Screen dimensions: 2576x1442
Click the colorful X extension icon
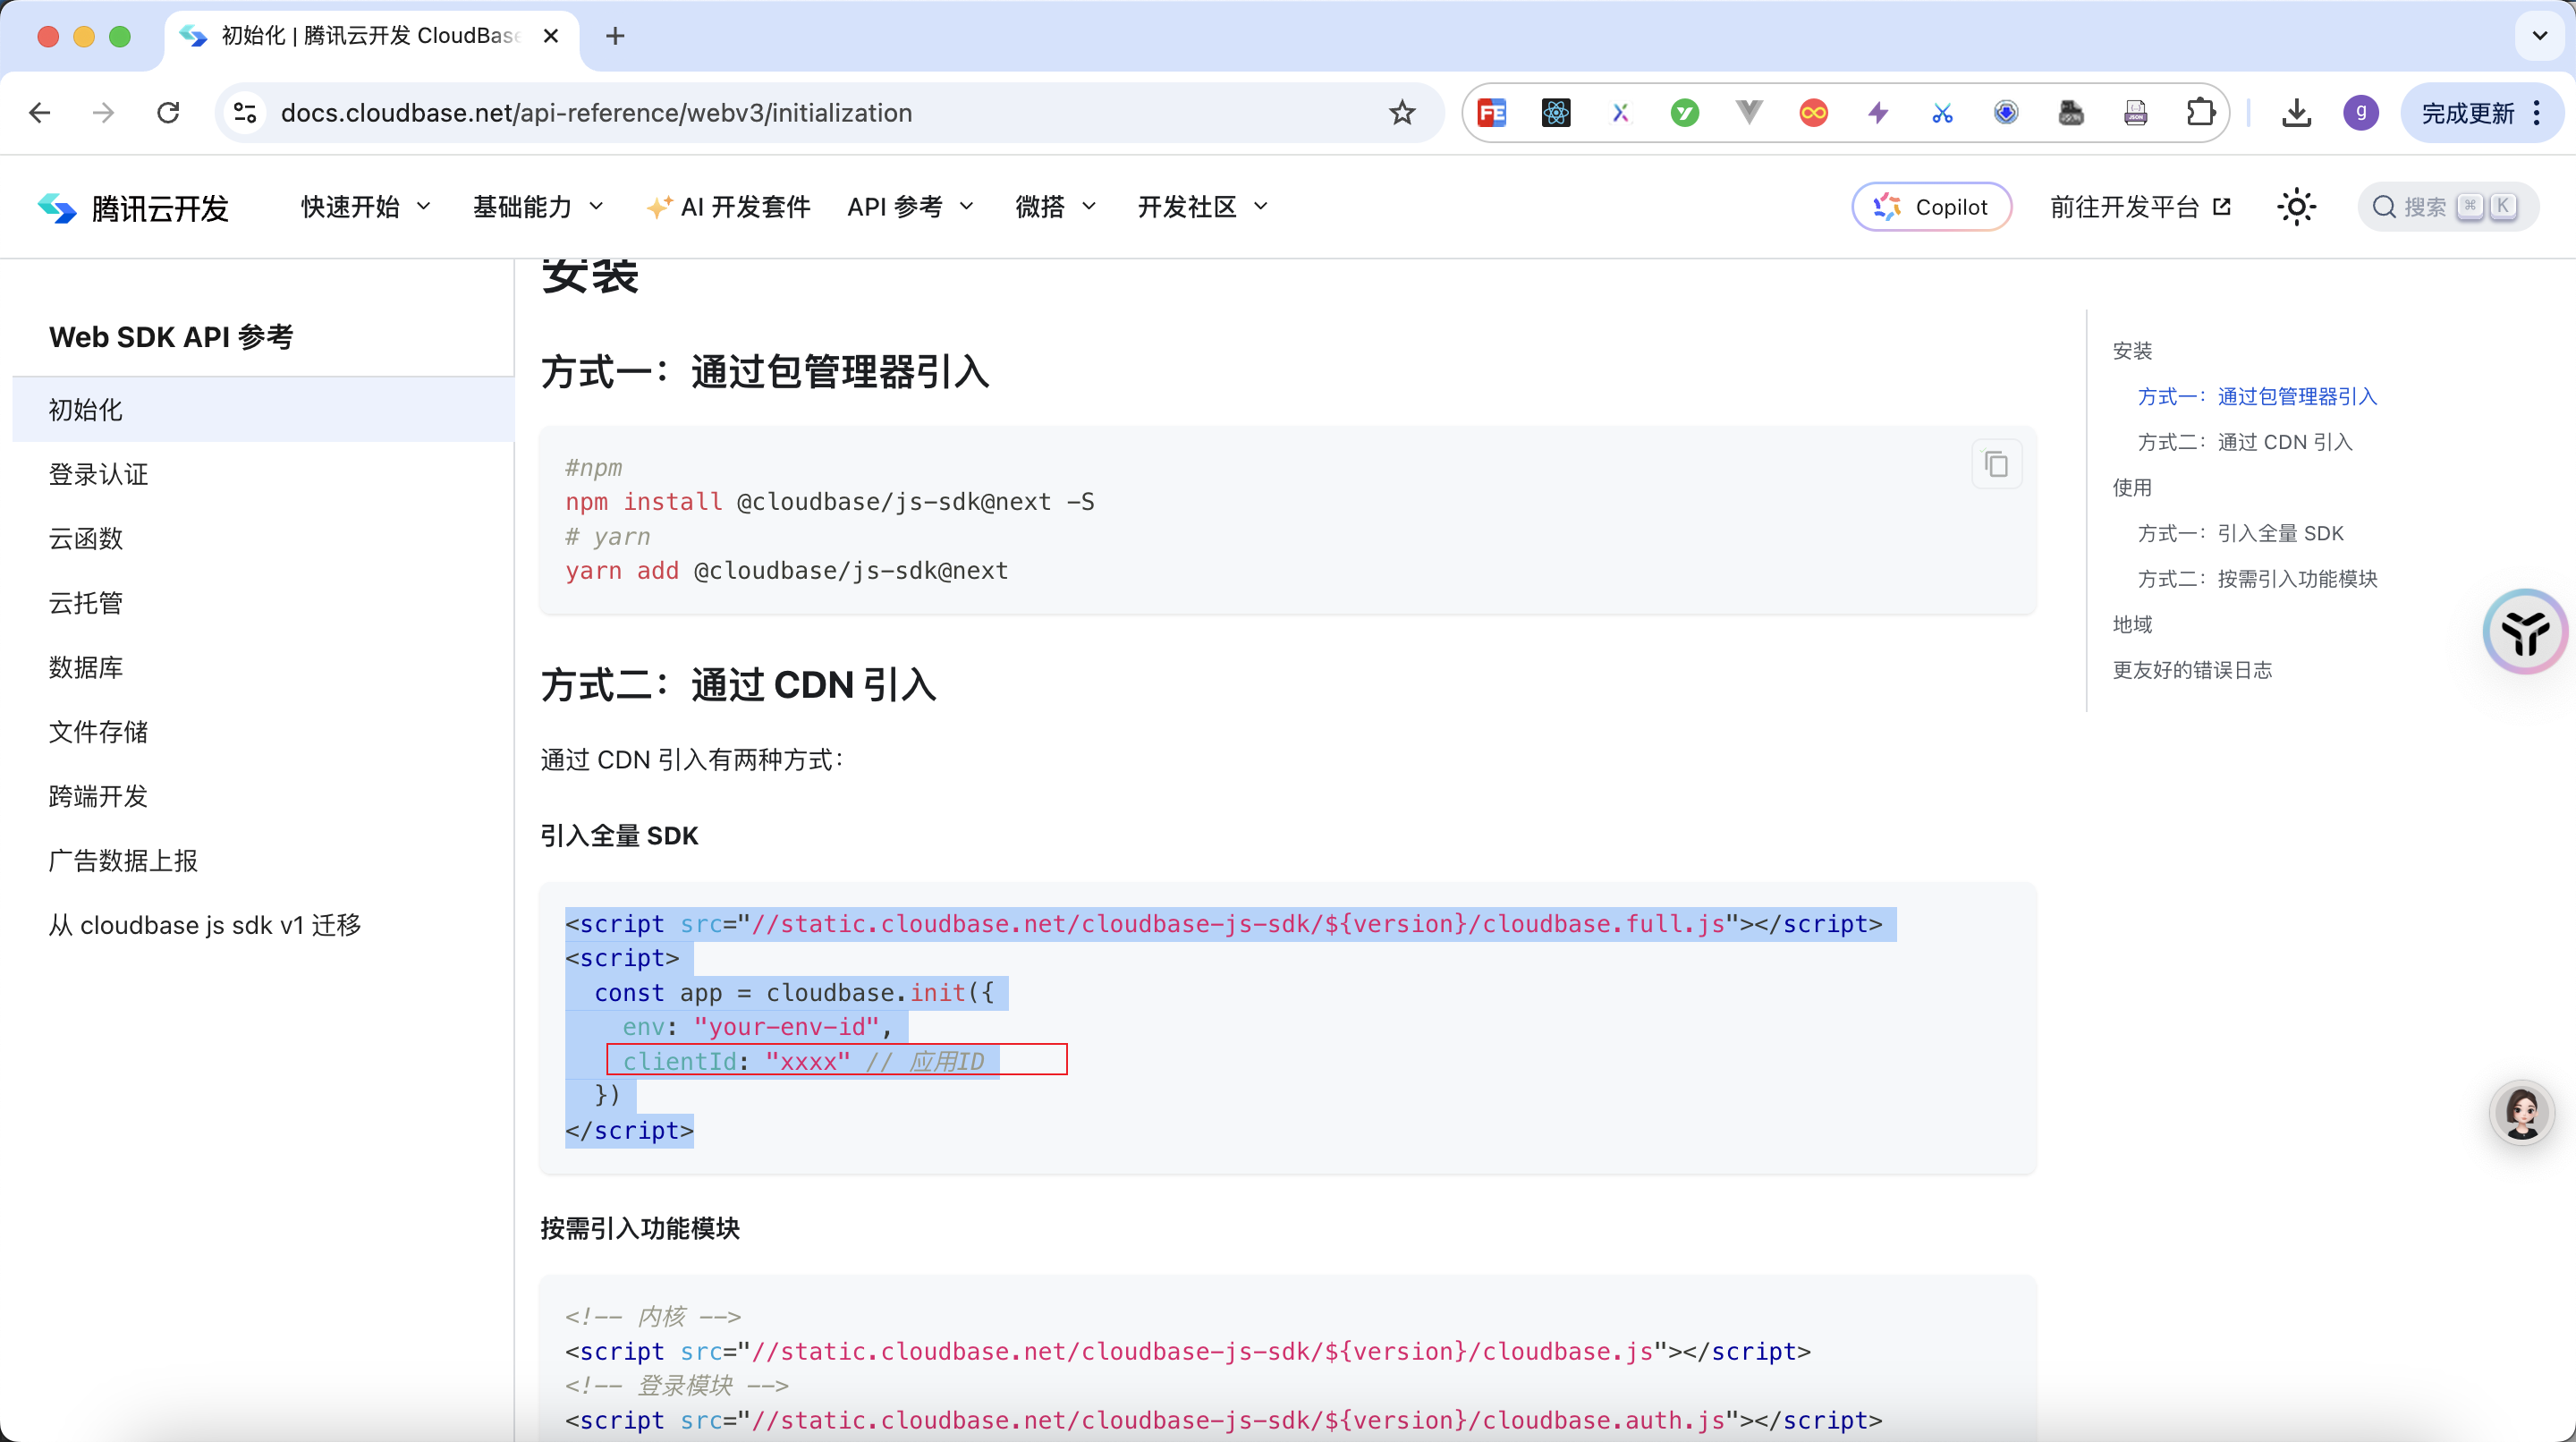click(1620, 113)
